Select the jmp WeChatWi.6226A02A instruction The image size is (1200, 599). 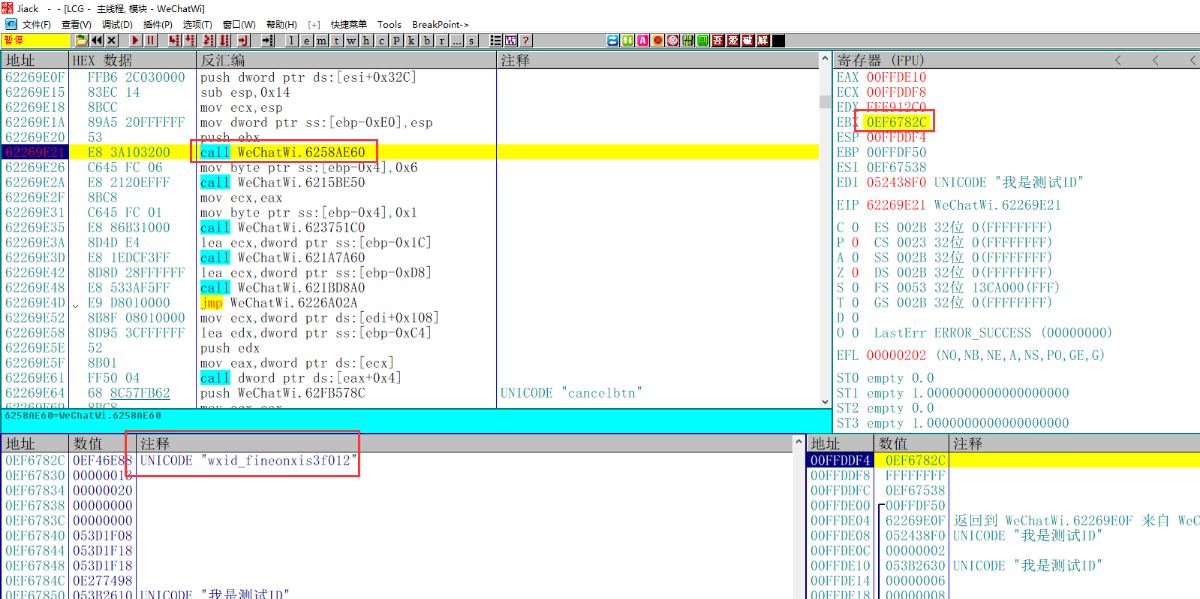click(279, 302)
